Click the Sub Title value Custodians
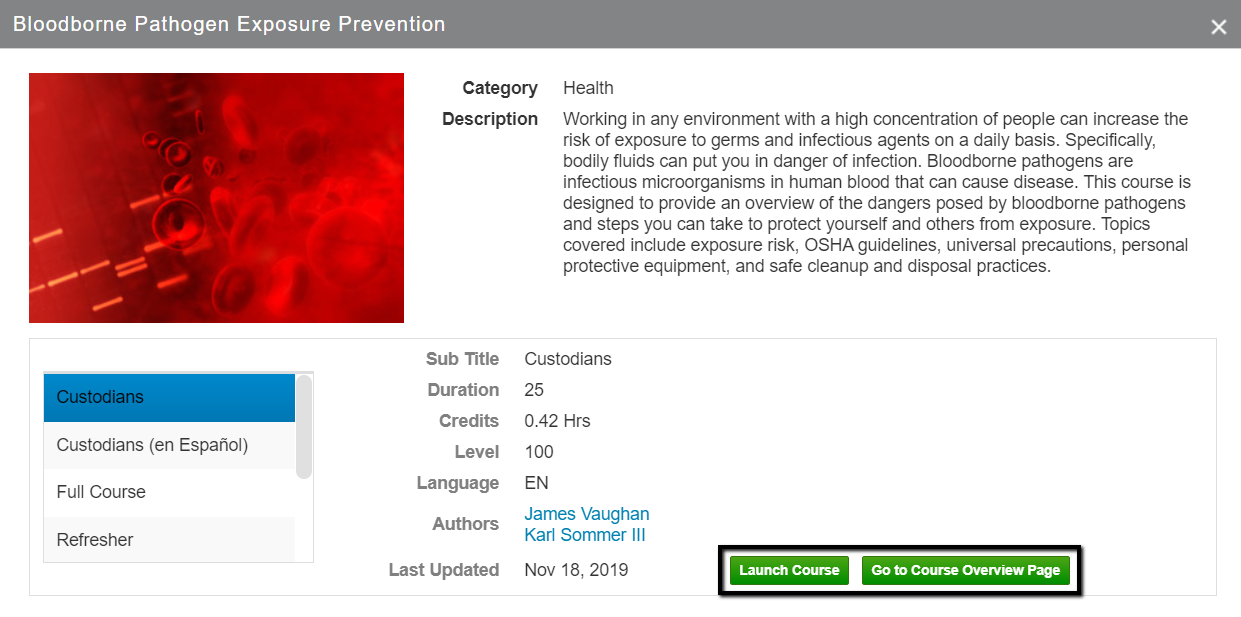1241x617 pixels. pyautogui.click(x=568, y=359)
